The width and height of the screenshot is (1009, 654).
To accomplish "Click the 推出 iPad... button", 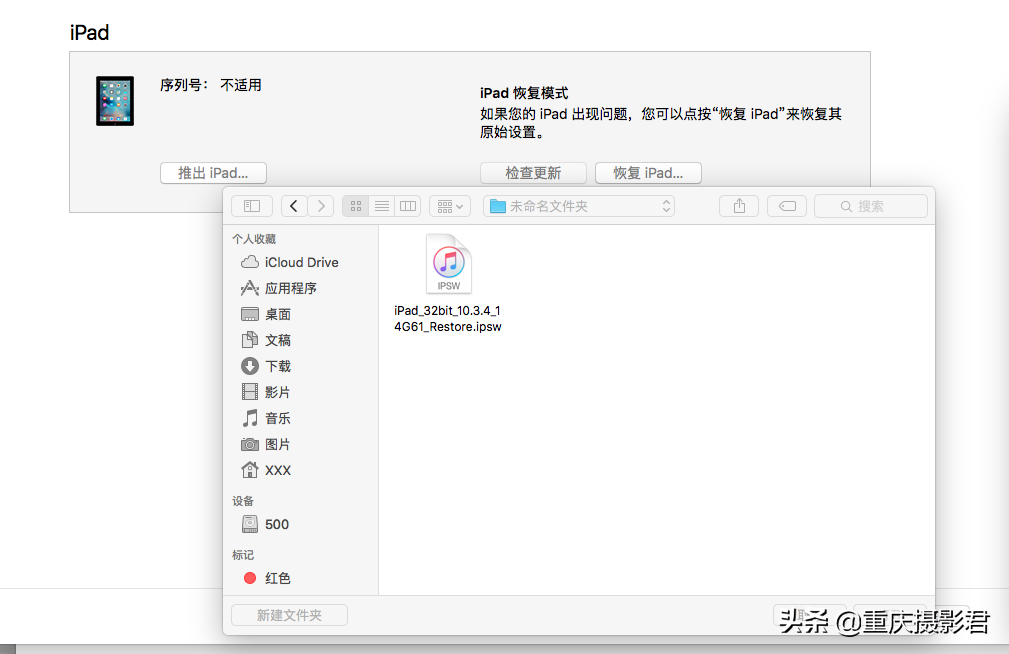I will 213,173.
